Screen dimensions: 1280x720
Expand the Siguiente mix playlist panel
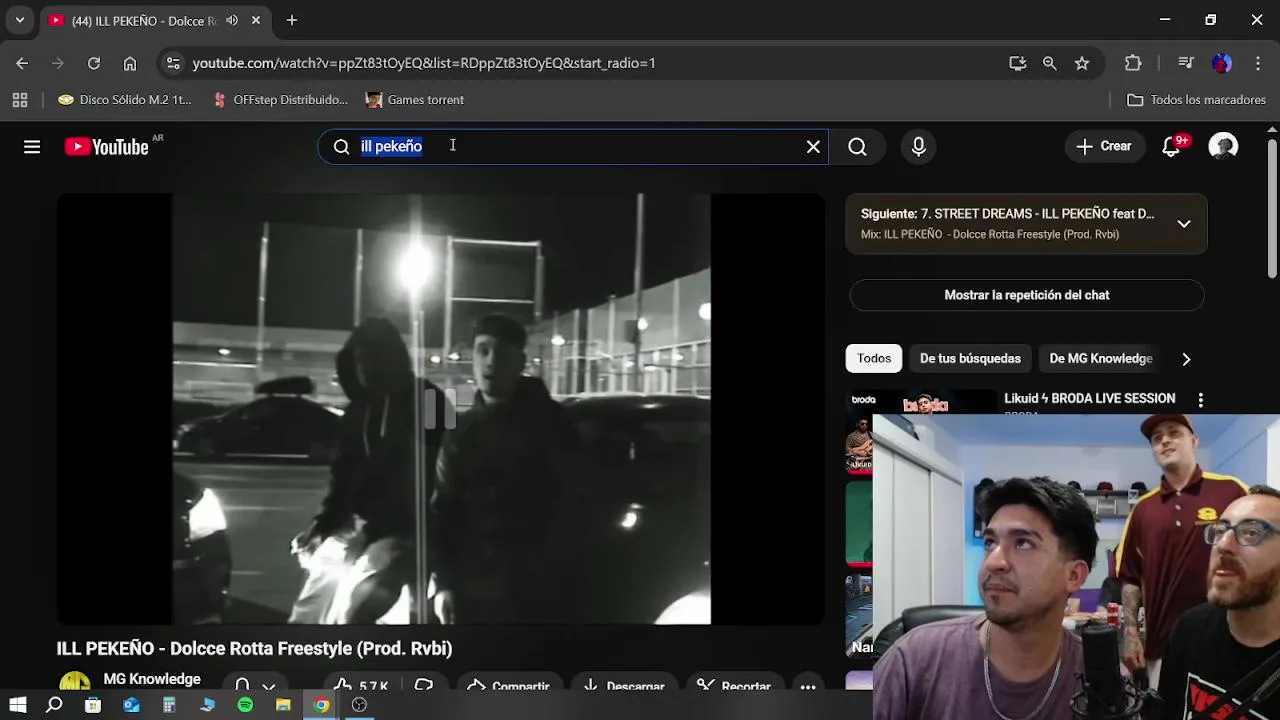(x=1183, y=224)
